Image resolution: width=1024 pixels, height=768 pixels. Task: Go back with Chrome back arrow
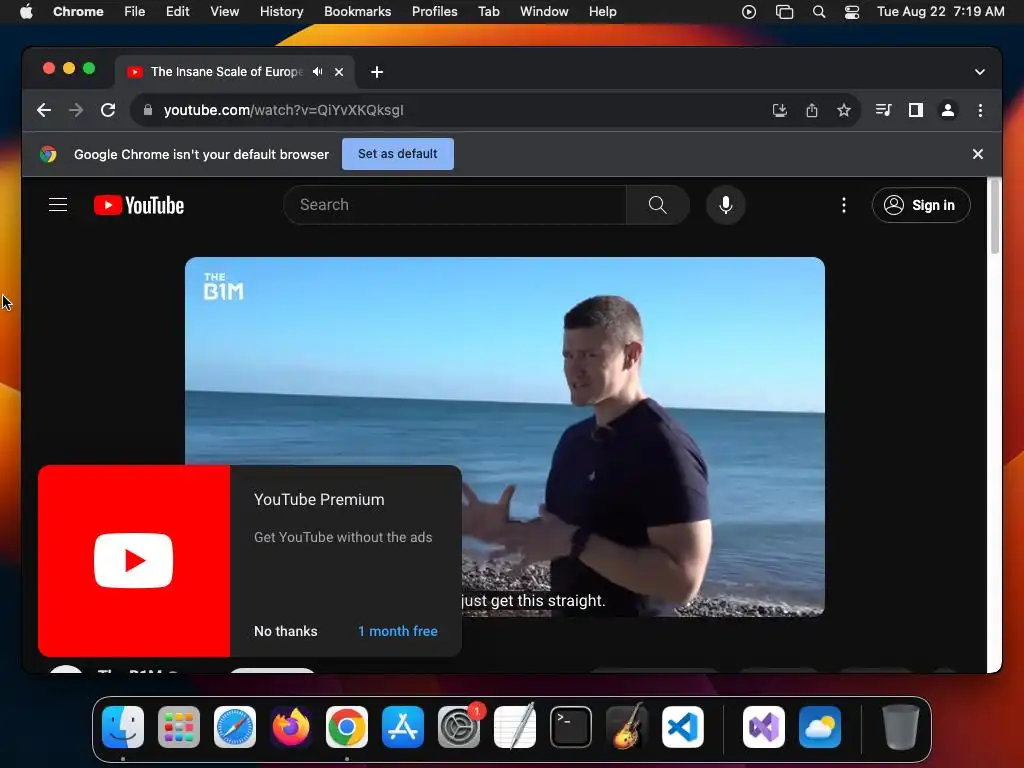[x=44, y=110]
